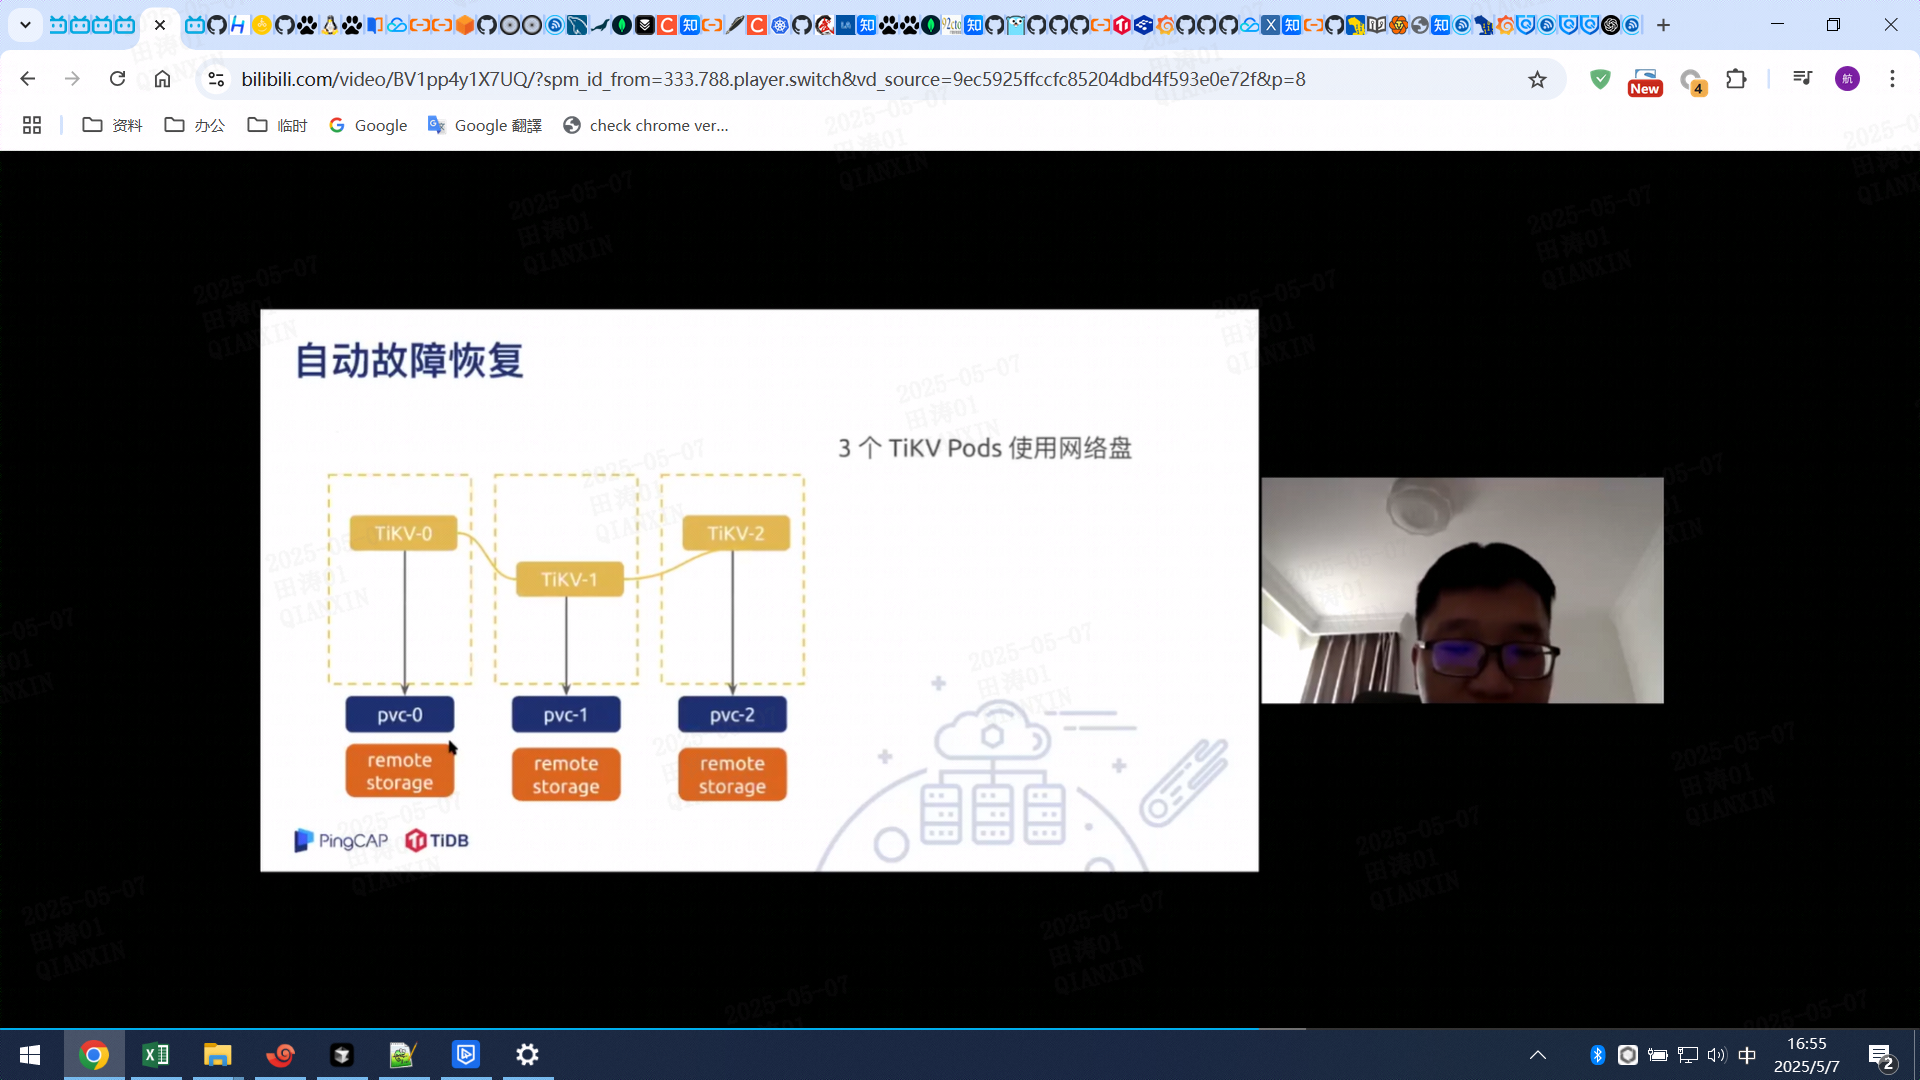Click the bilibili URL address bar
Screen dimensions: 1920x1080
772,79
